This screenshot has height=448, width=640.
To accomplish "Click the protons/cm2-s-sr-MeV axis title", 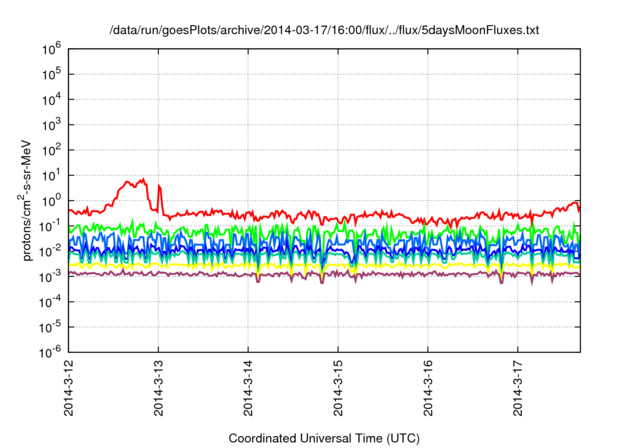I will click(25, 200).
